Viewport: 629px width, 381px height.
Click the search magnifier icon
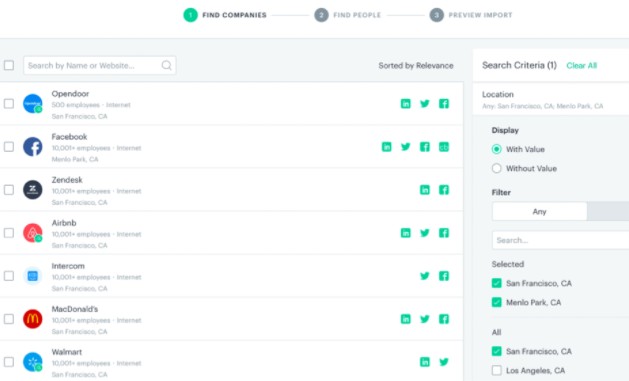(166, 65)
